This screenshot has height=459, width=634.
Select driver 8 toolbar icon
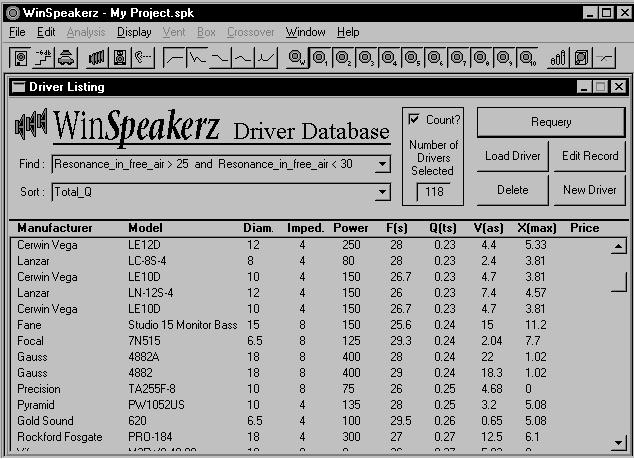pyautogui.click(x=481, y=58)
